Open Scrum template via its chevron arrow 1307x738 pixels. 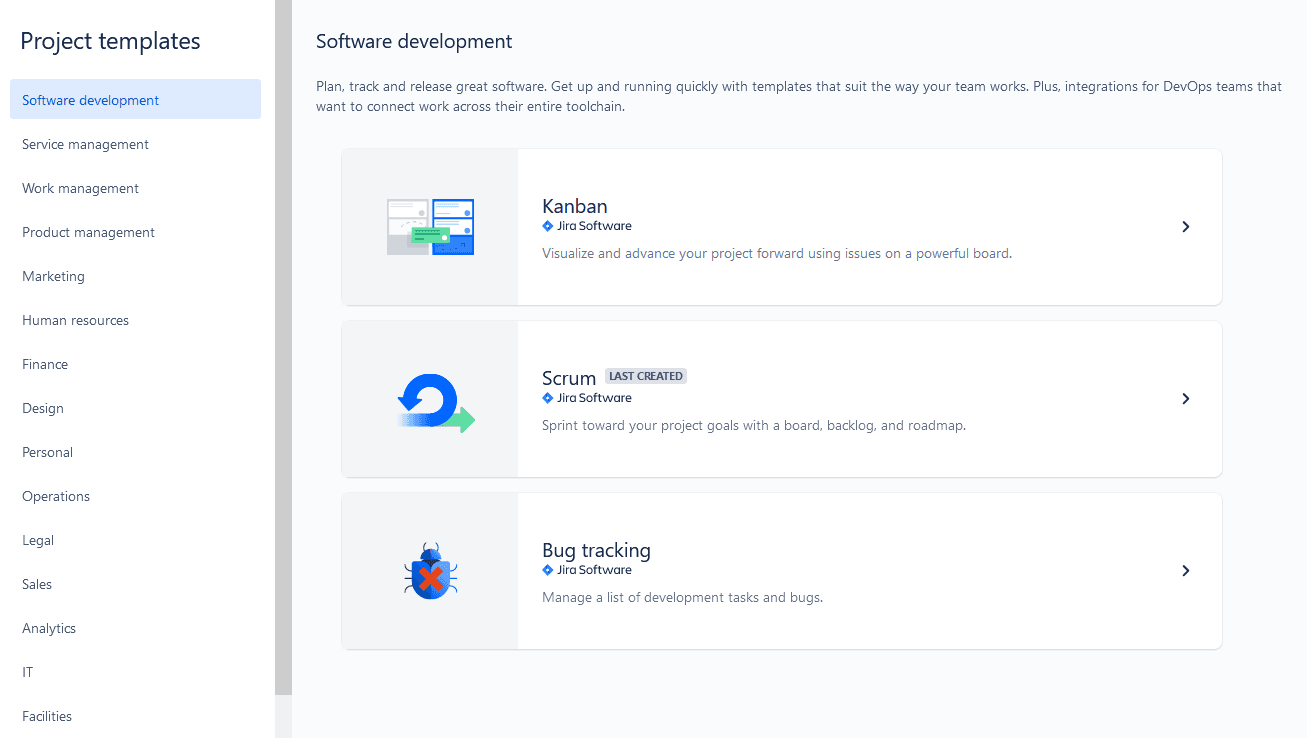point(1186,399)
